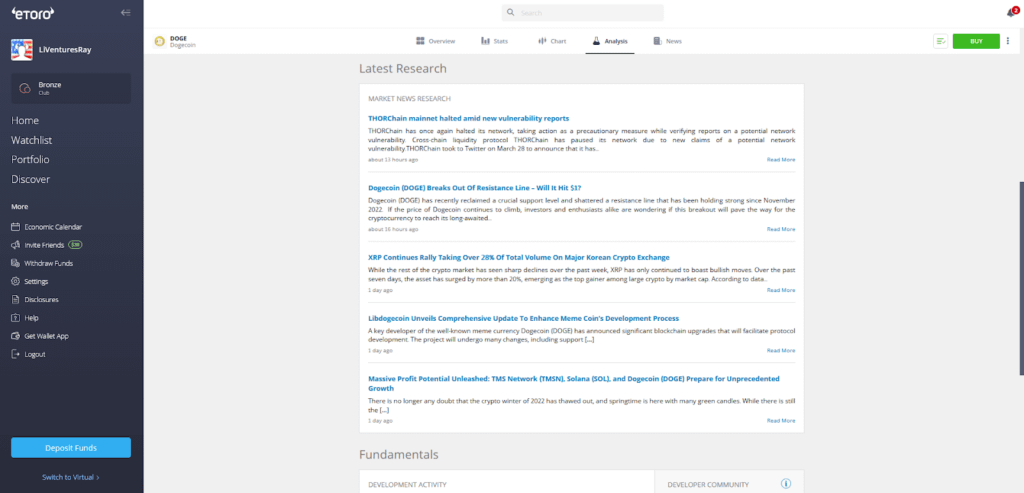Click the green BUY button
The width and height of the screenshot is (1024, 493).
976,41
